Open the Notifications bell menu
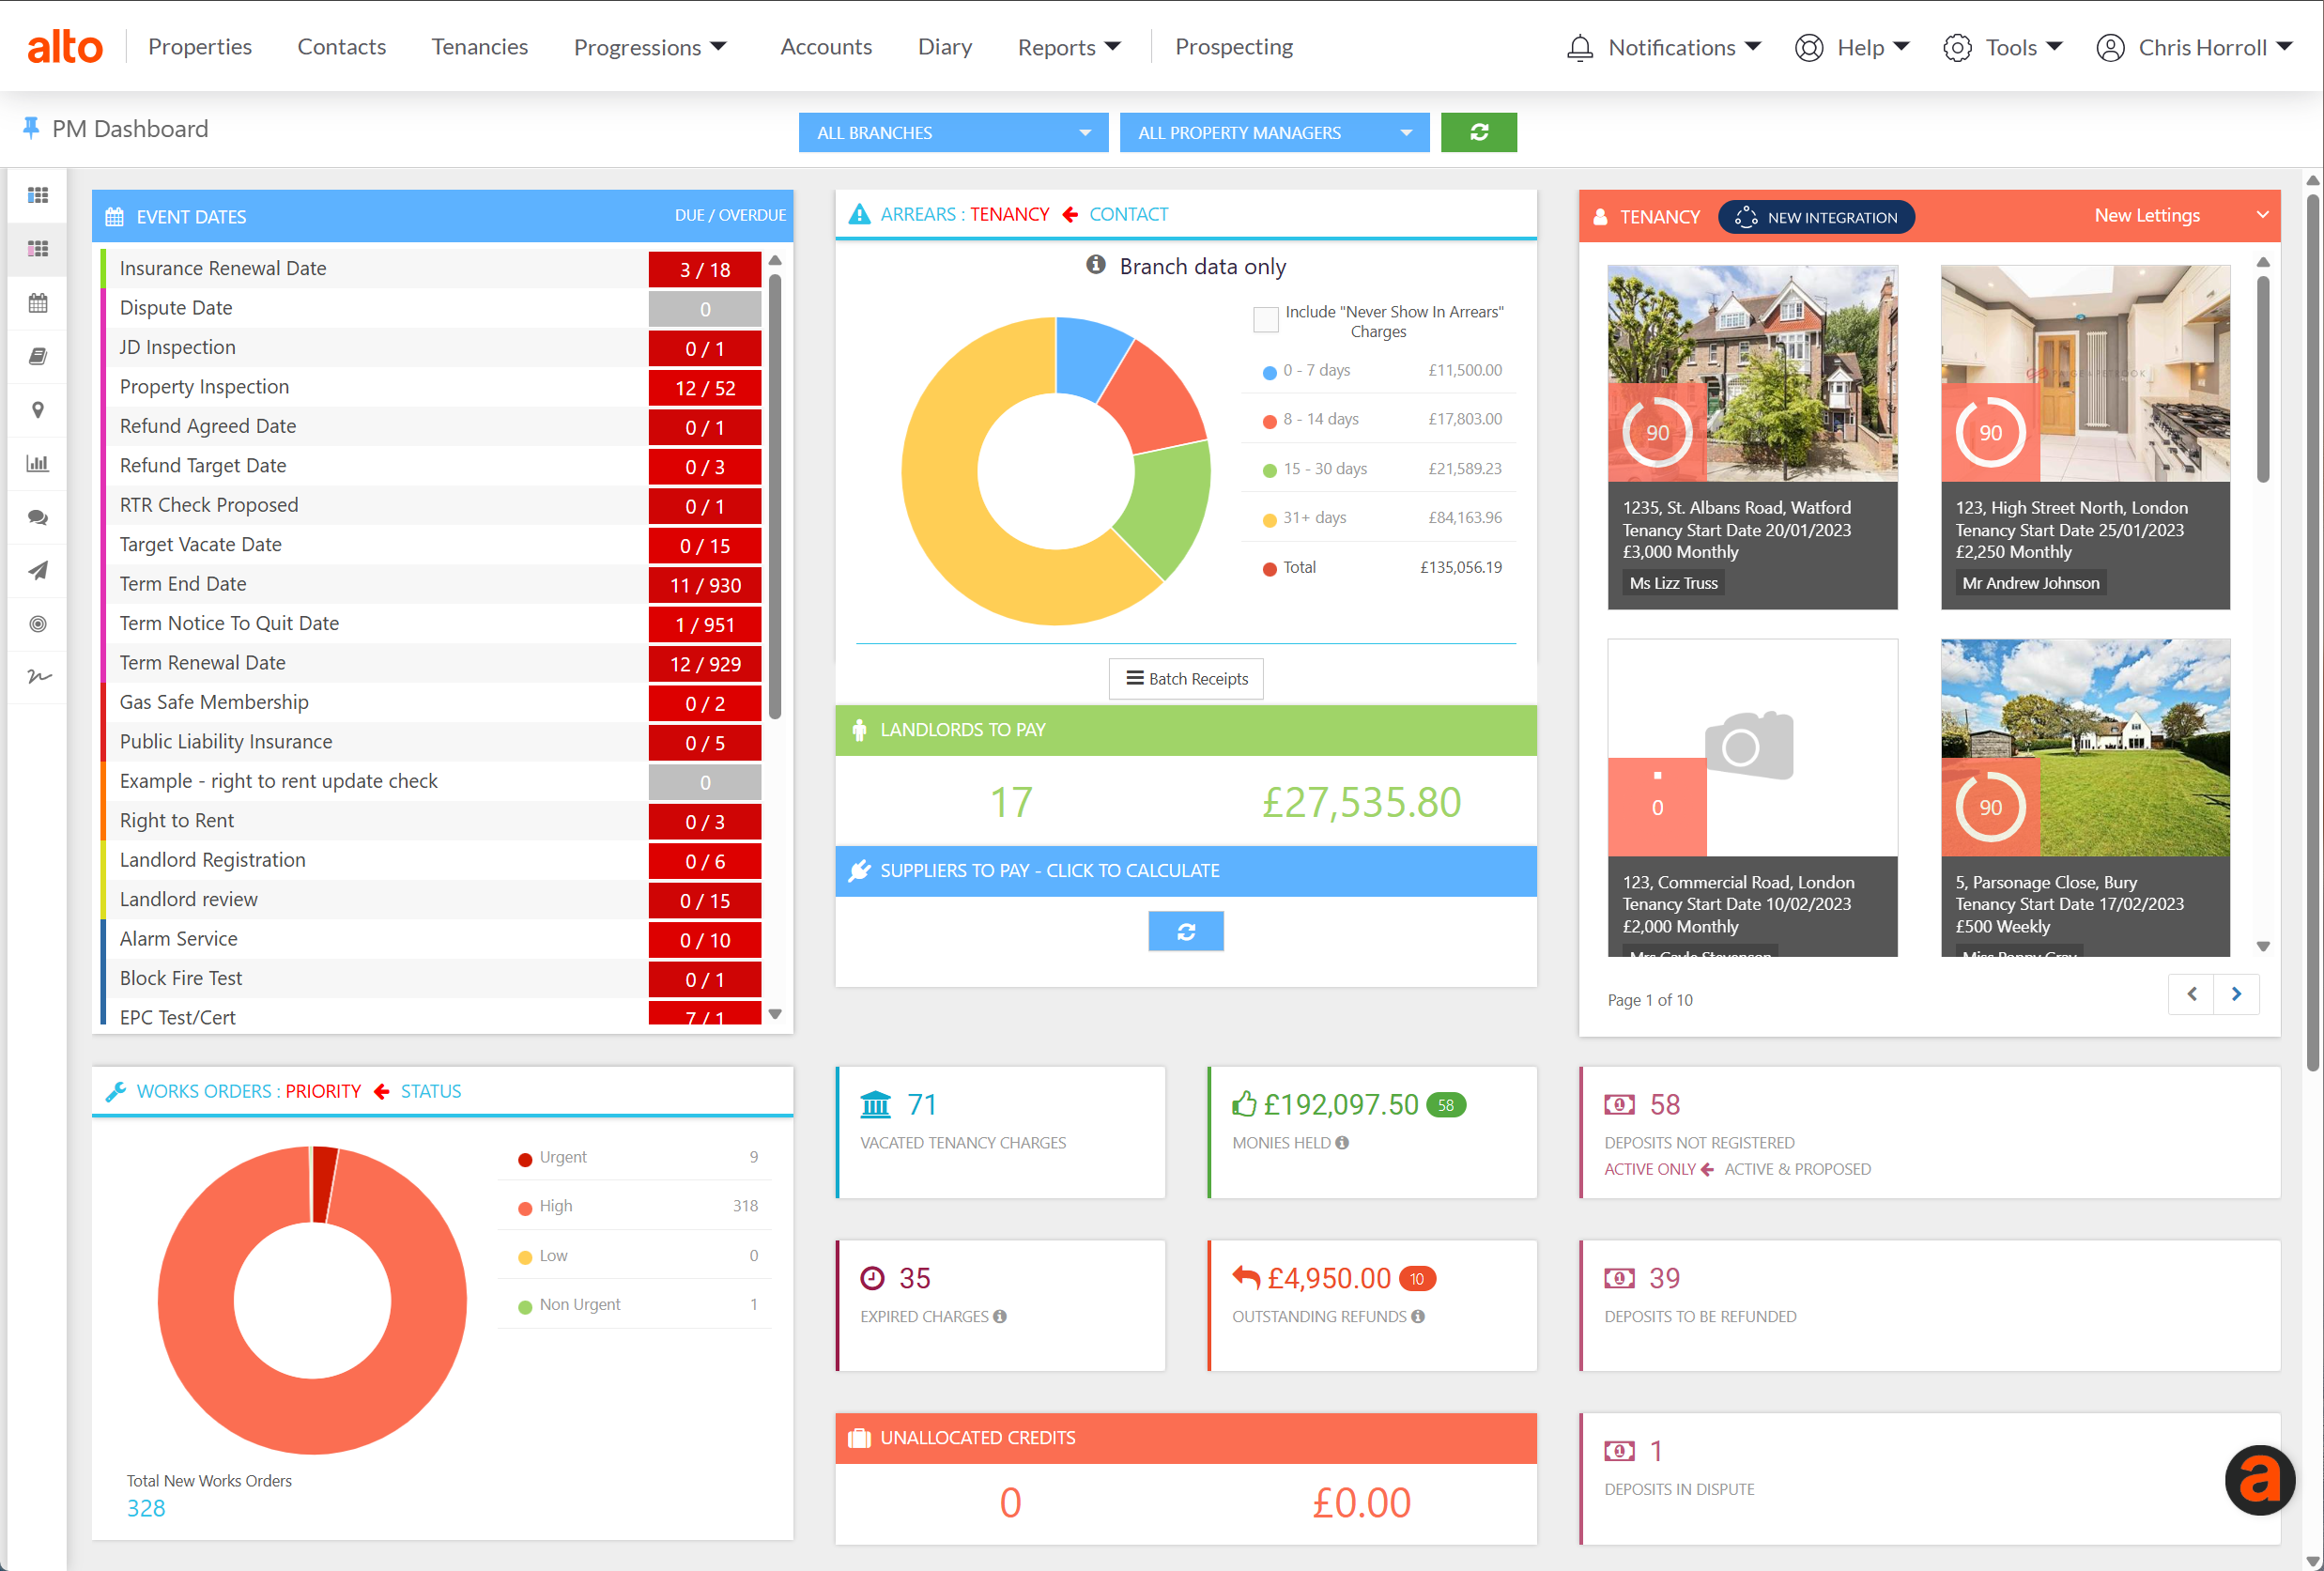The image size is (2324, 1571). [1663, 47]
